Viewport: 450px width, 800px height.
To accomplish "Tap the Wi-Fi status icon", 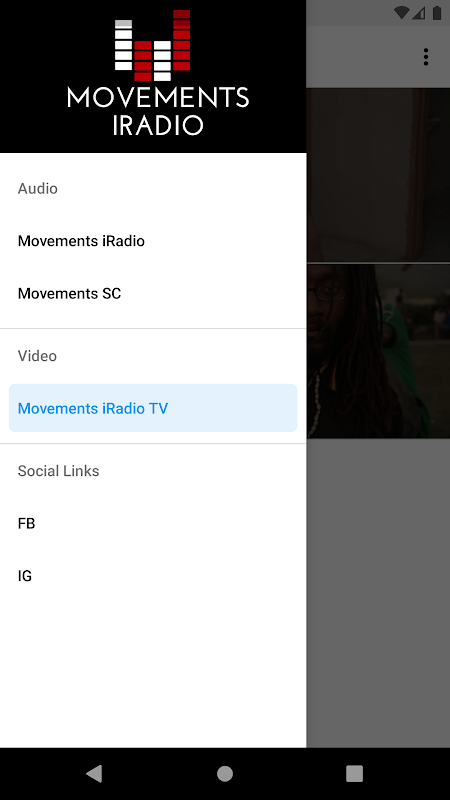I will [402, 13].
